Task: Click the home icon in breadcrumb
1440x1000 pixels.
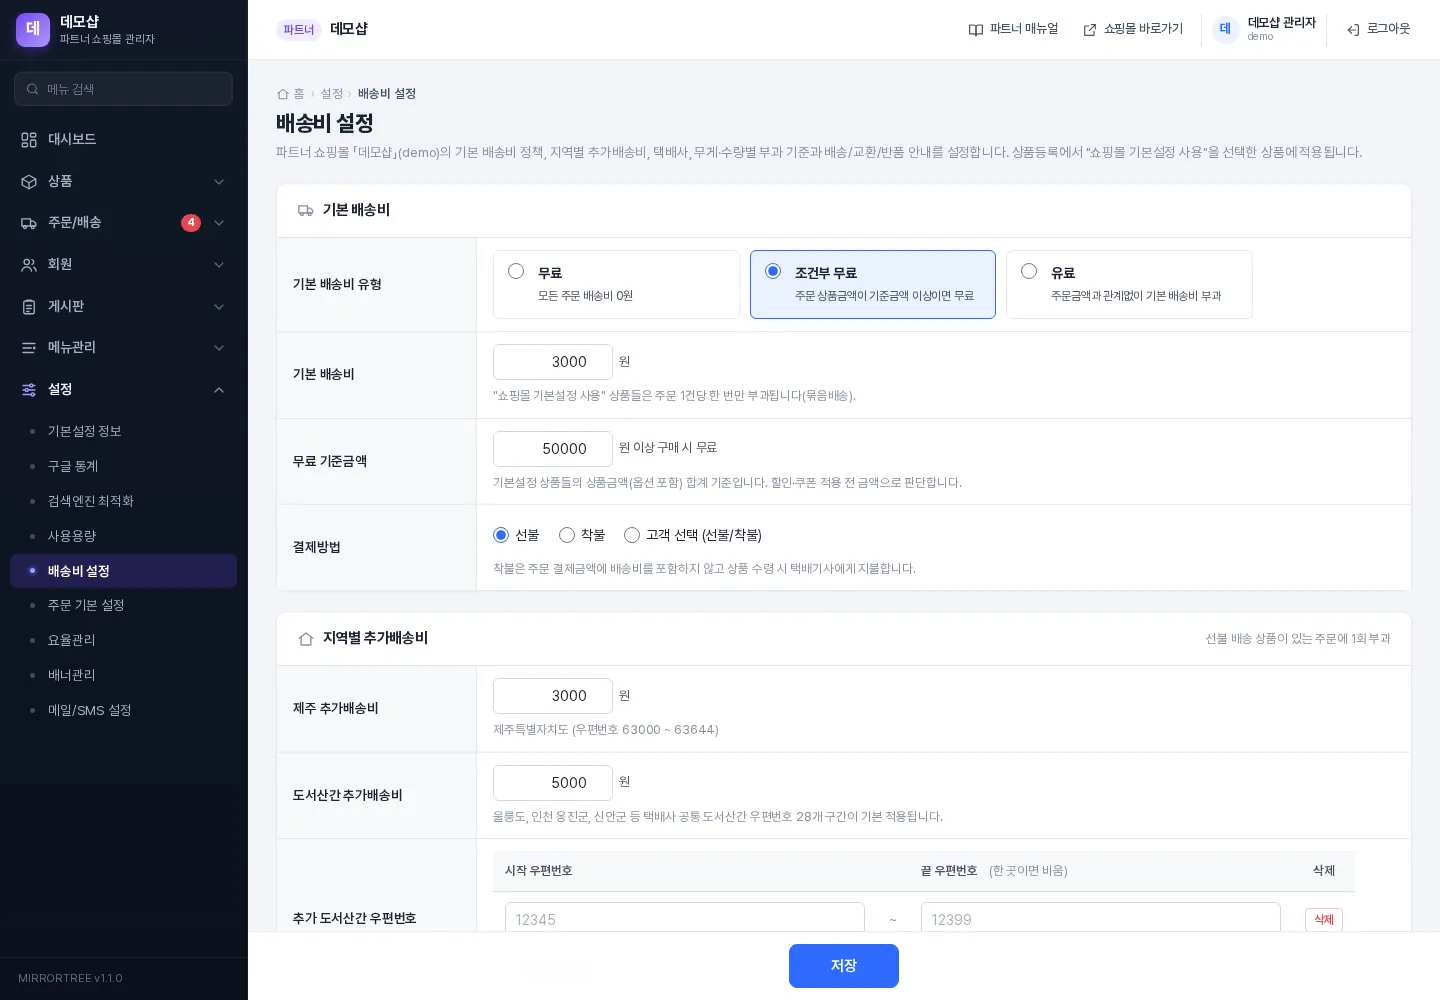Action: pyautogui.click(x=283, y=94)
